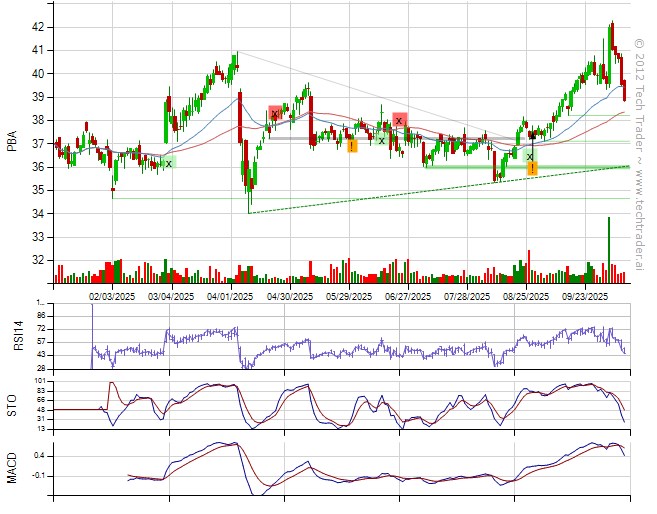This screenshot has height=514, width=657.
Task: Click the 09/23/2025 date label
Action: (584, 296)
